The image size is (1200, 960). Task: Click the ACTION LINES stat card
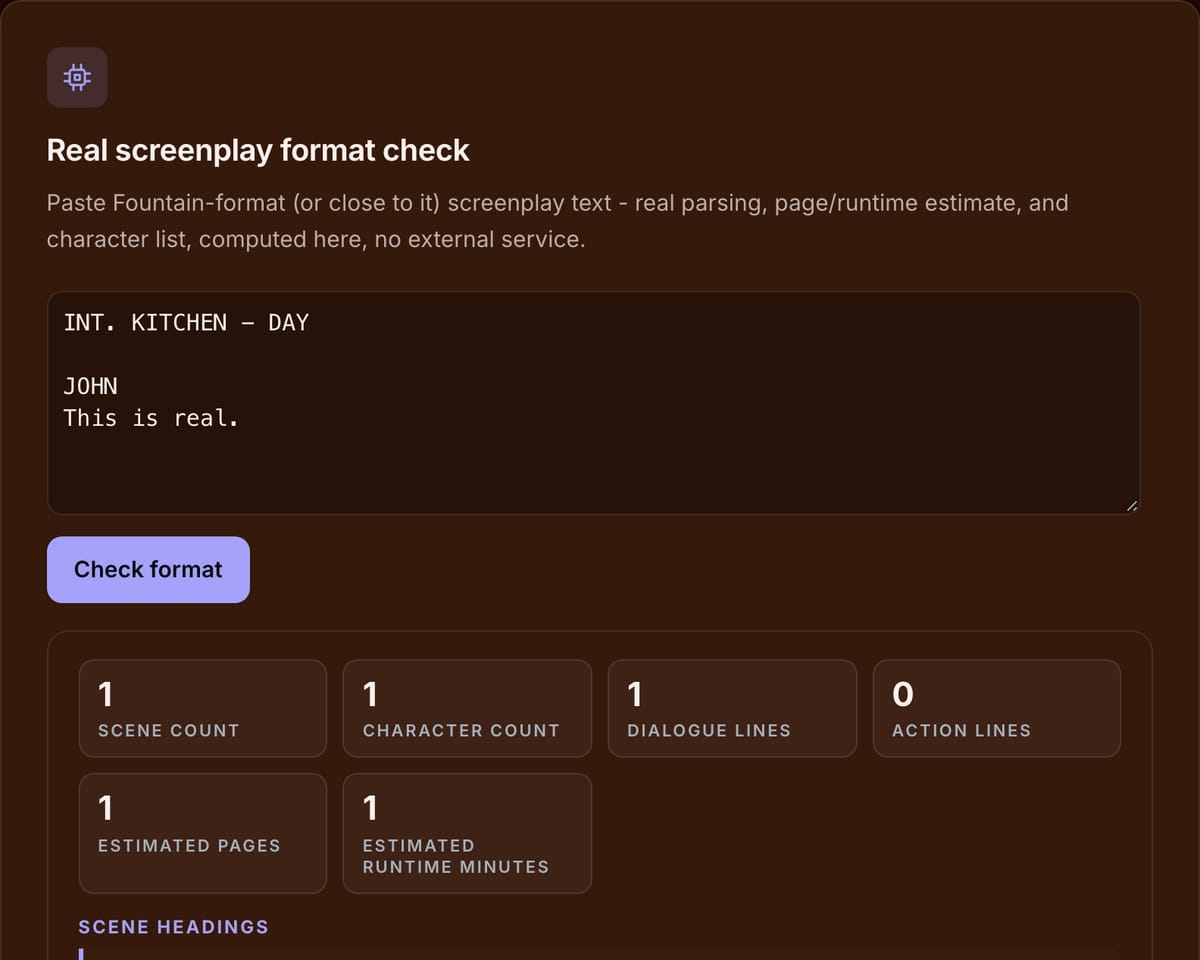pyautogui.click(x=997, y=708)
